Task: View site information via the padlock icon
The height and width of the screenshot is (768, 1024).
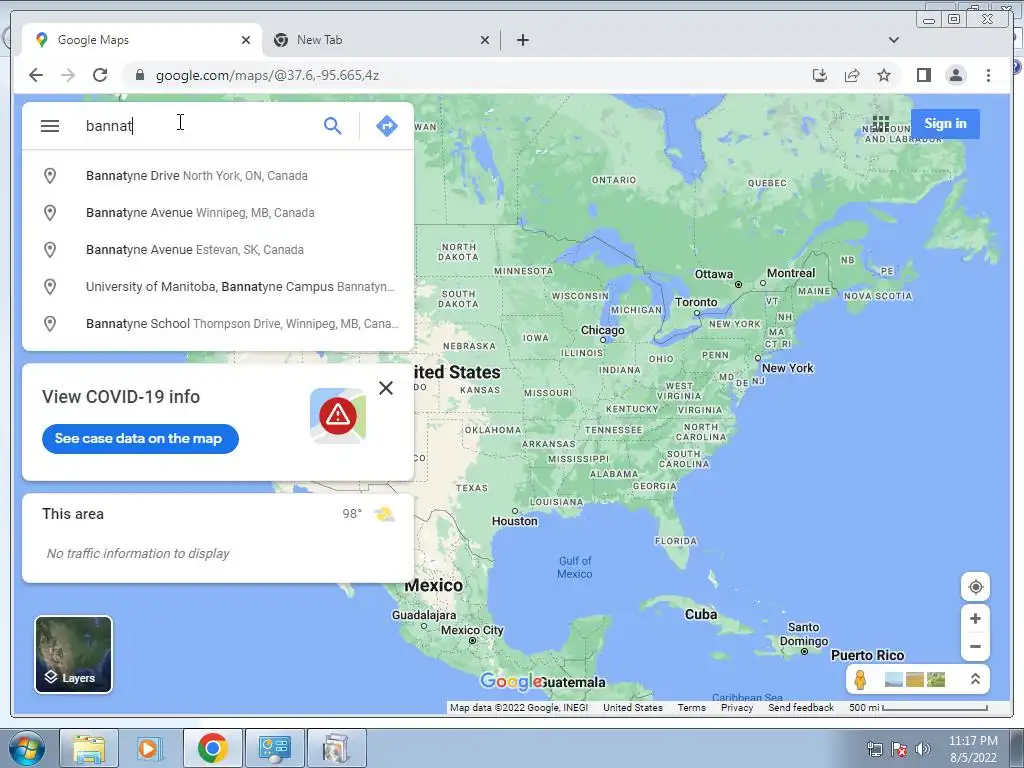Action: pyautogui.click(x=139, y=75)
